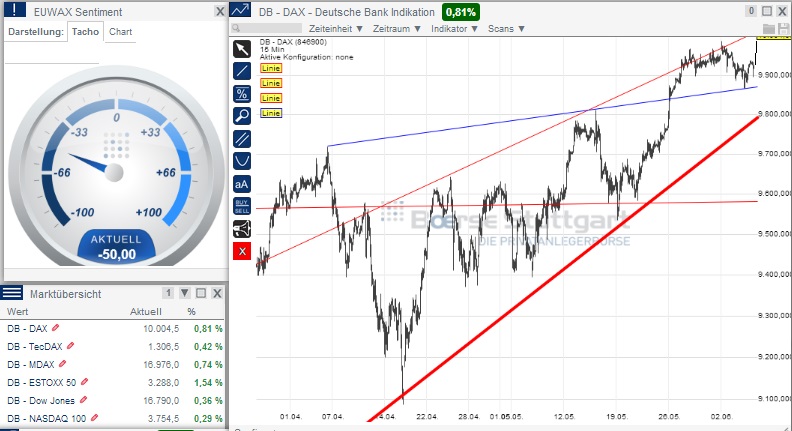Click the EUWAX Sentiment exclamation icon
Screen dimensions: 792x431
15,9
